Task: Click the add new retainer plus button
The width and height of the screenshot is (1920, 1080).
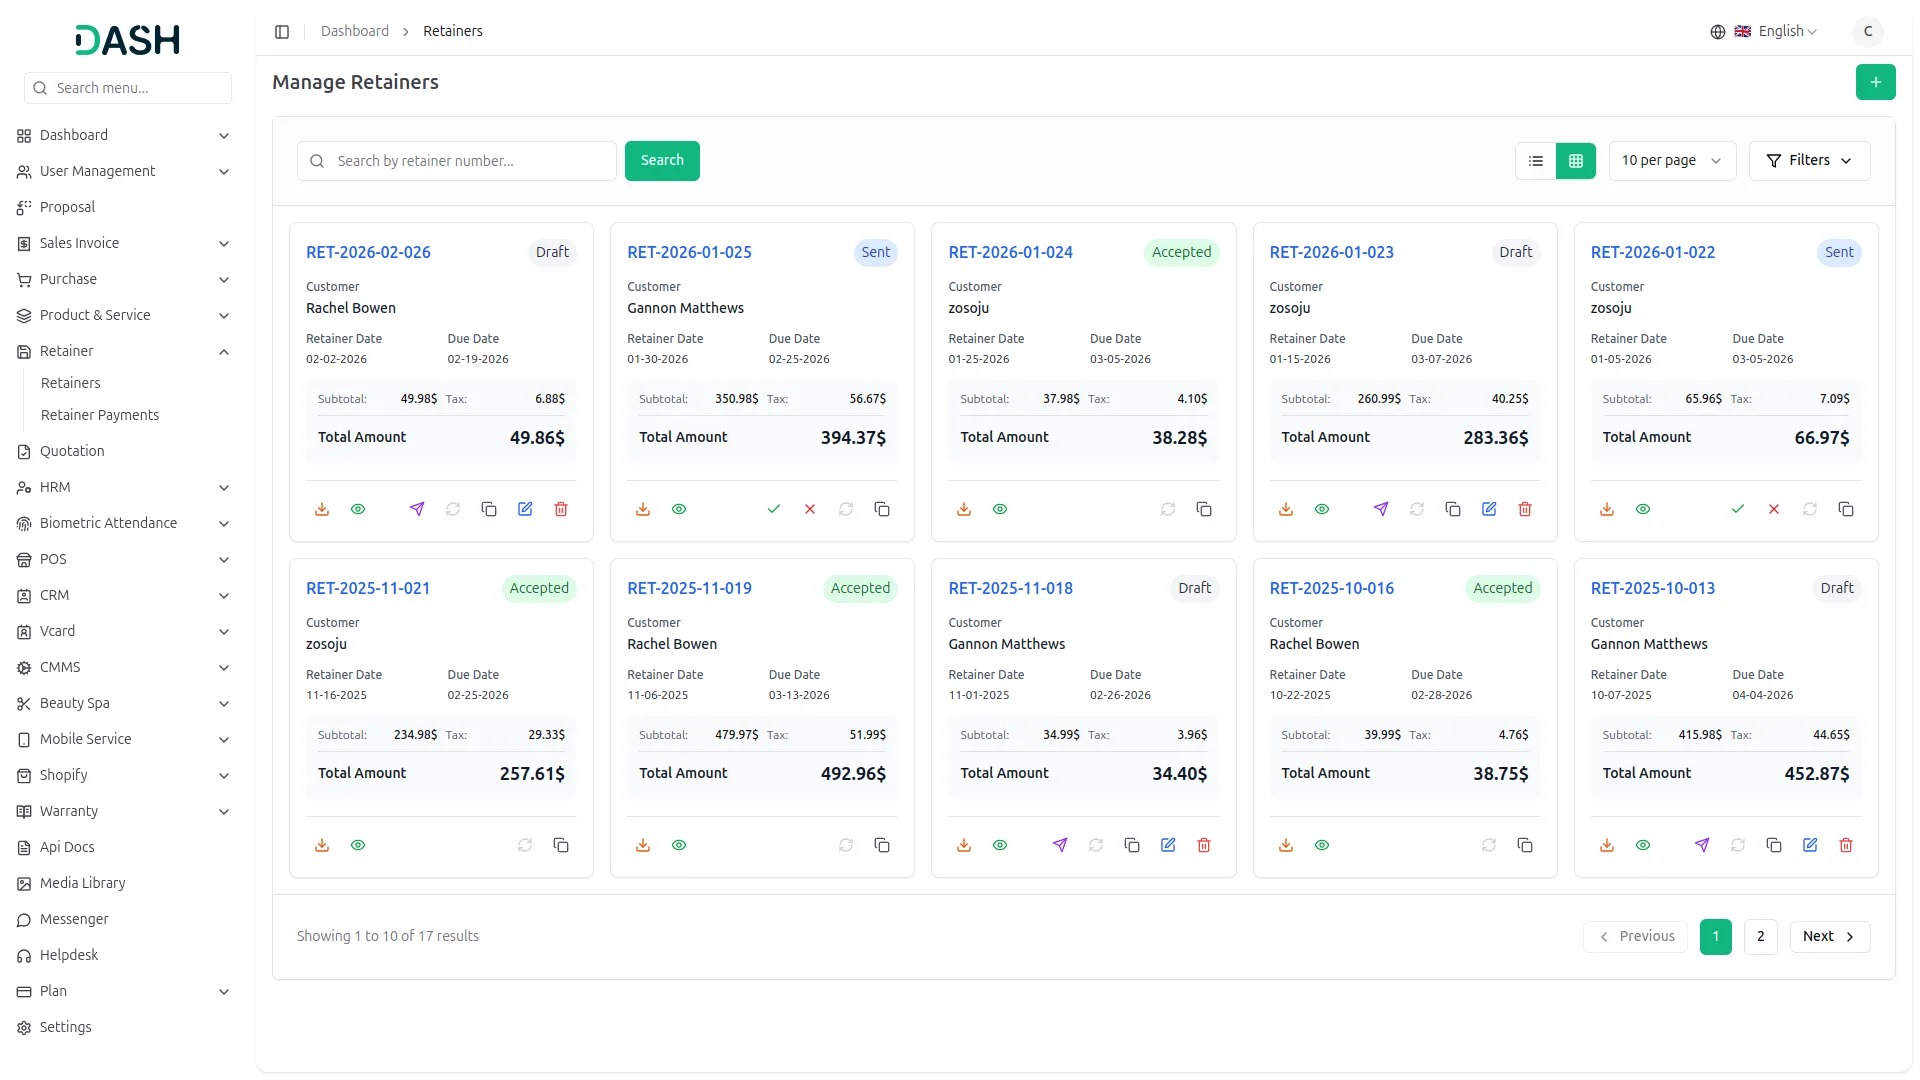Action: pyautogui.click(x=1876, y=82)
